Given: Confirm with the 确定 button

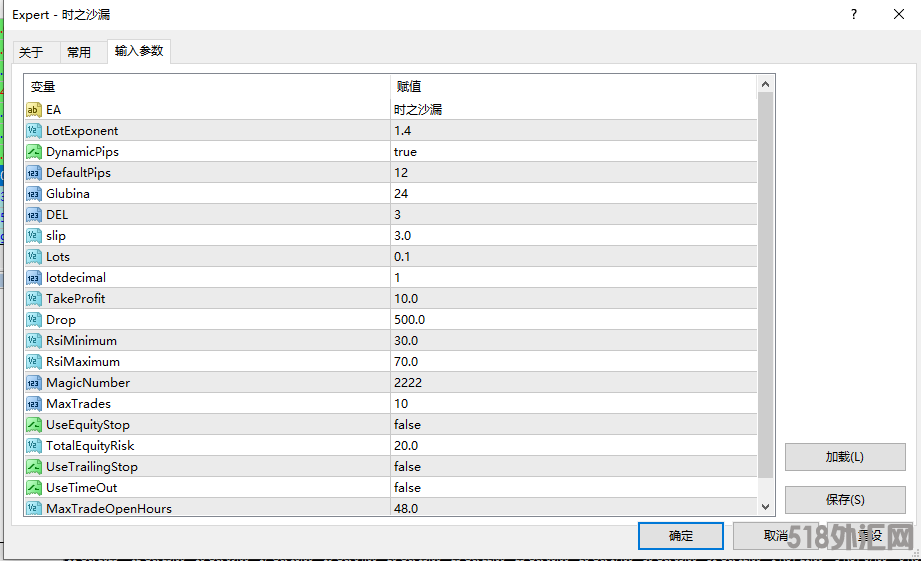Looking at the screenshot, I should coord(680,536).
